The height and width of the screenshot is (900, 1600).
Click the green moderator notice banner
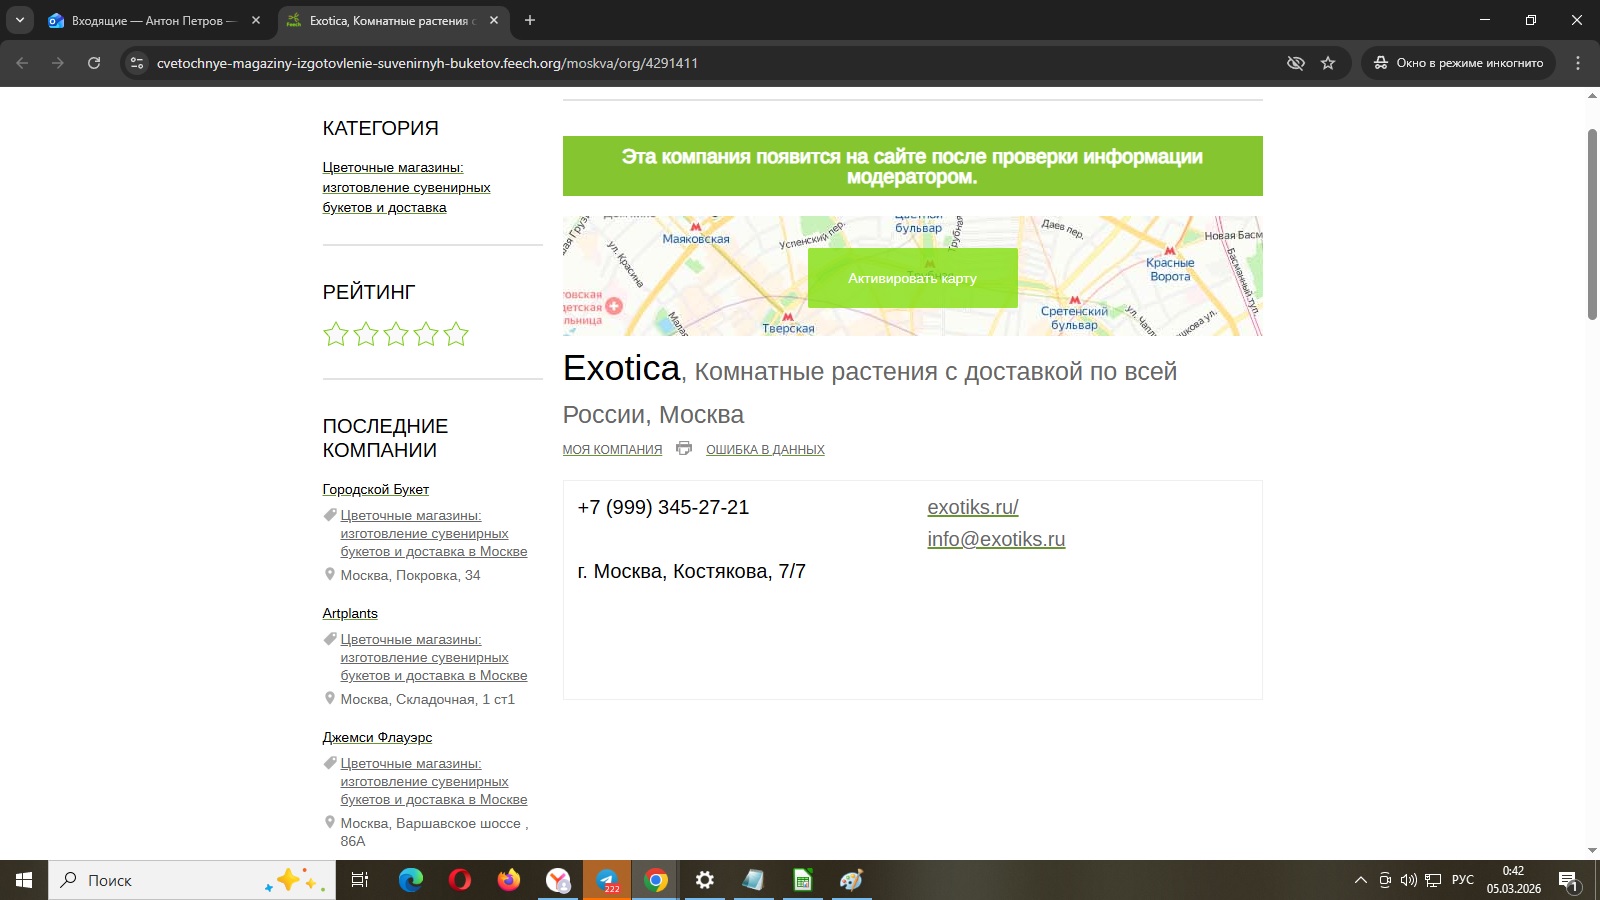tap(913, 166)
